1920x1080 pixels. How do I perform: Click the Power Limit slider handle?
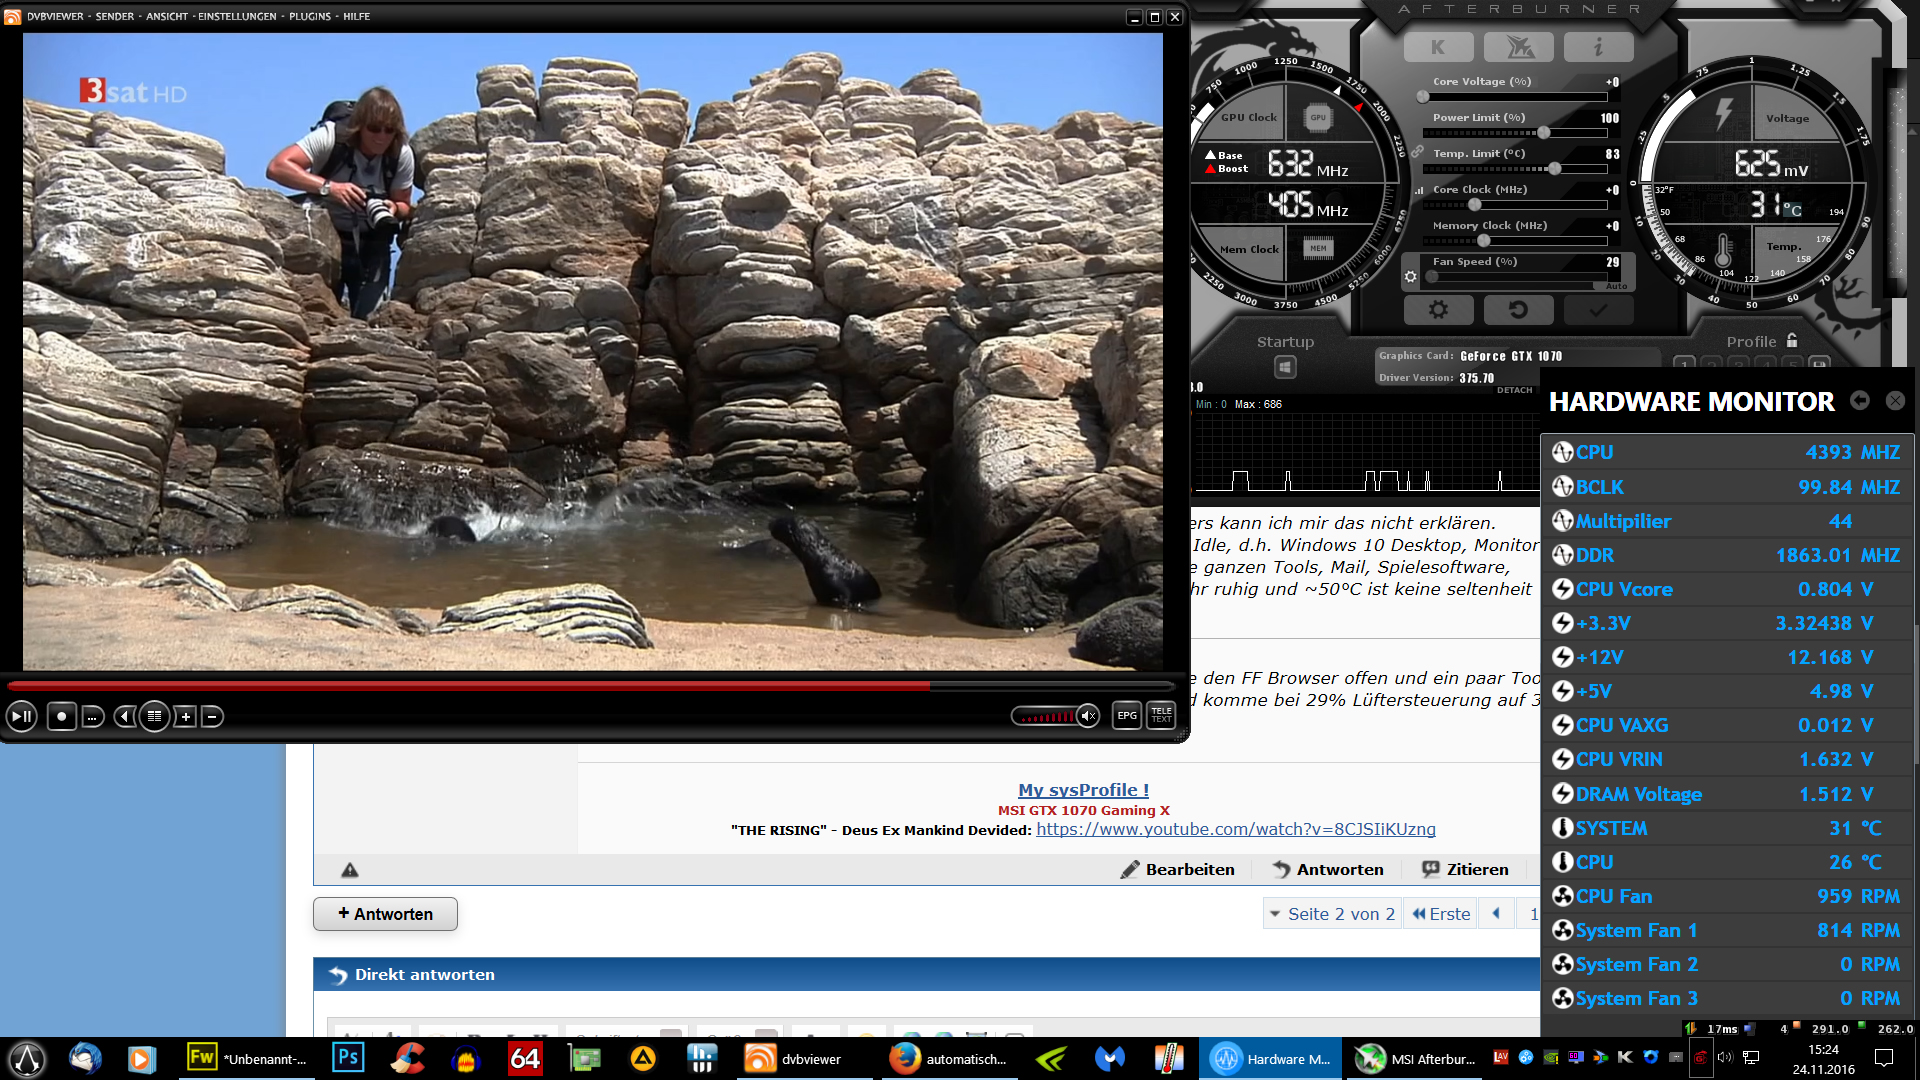click(1544, 133)
